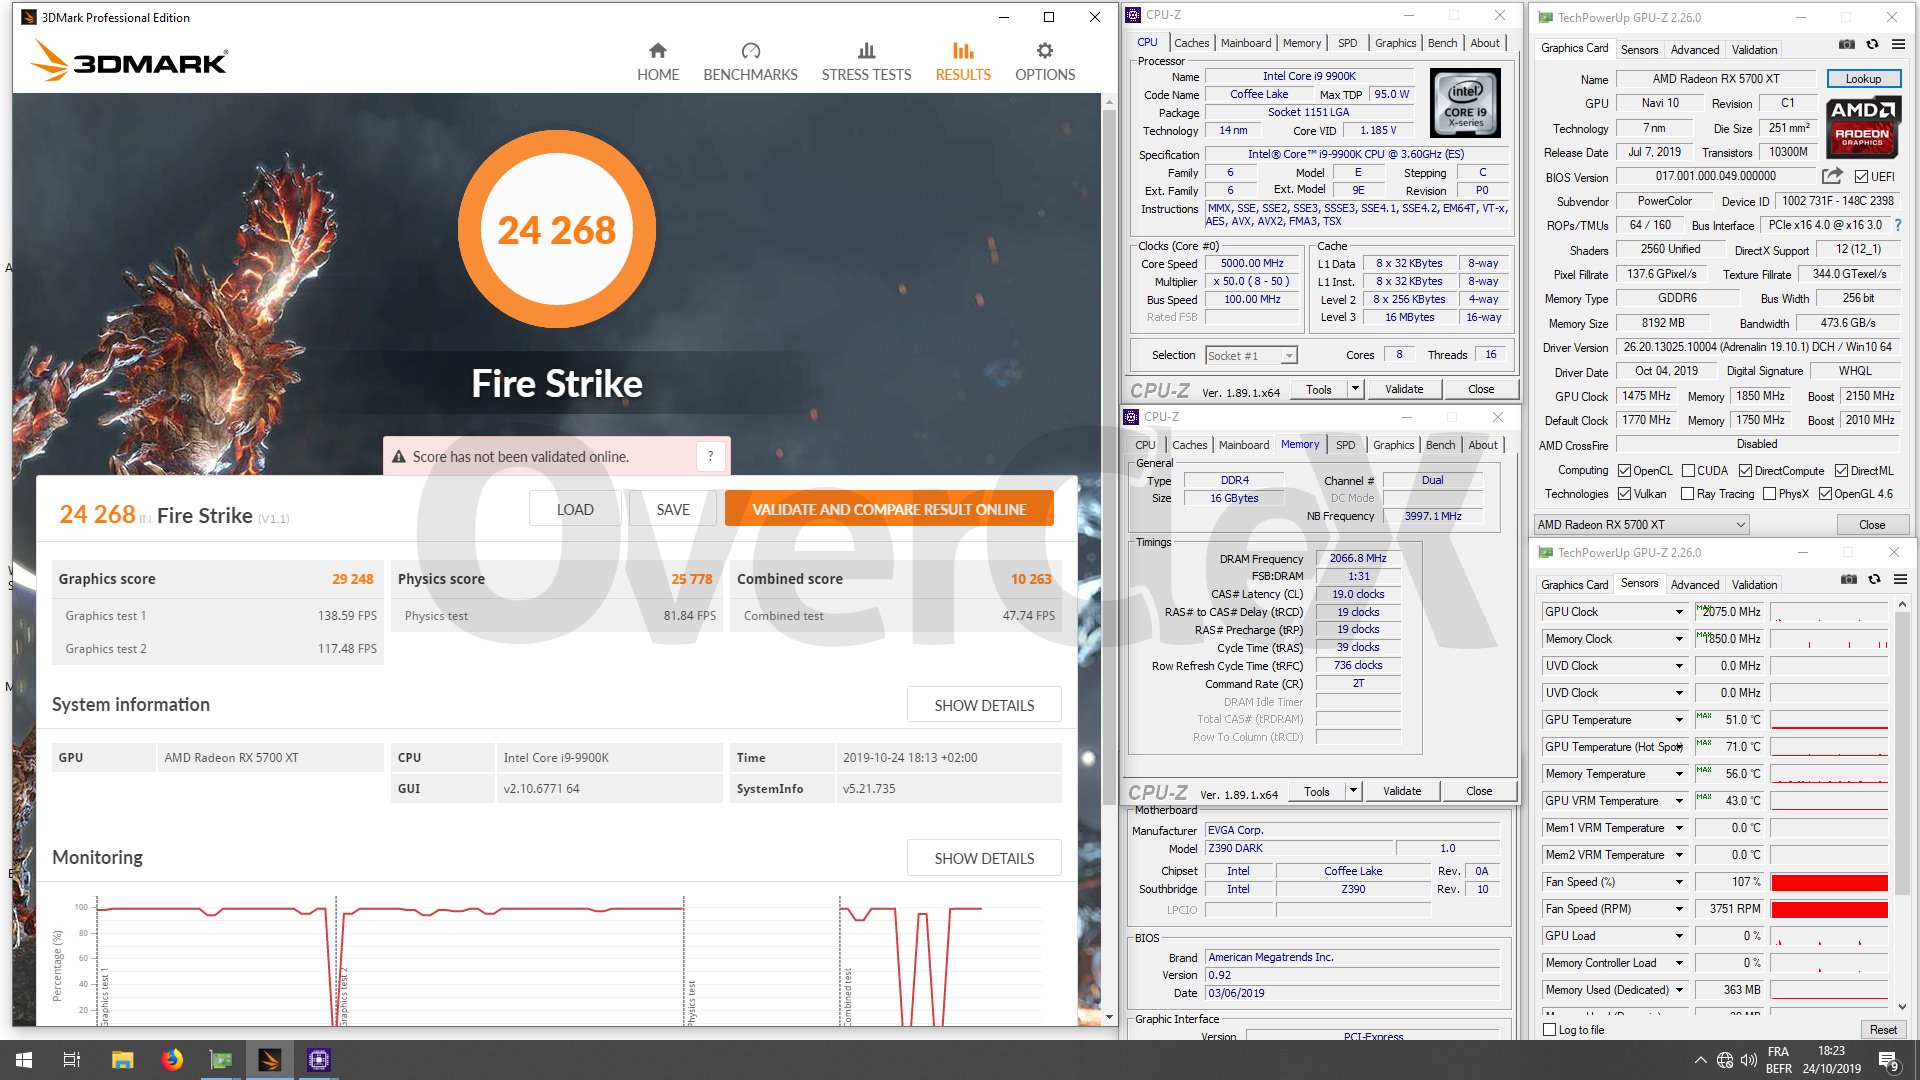The height and width of the screenshot is (1080, 1920).
Task: Open GPU Clock sensor dropdown arrow
Action: 1679,612
